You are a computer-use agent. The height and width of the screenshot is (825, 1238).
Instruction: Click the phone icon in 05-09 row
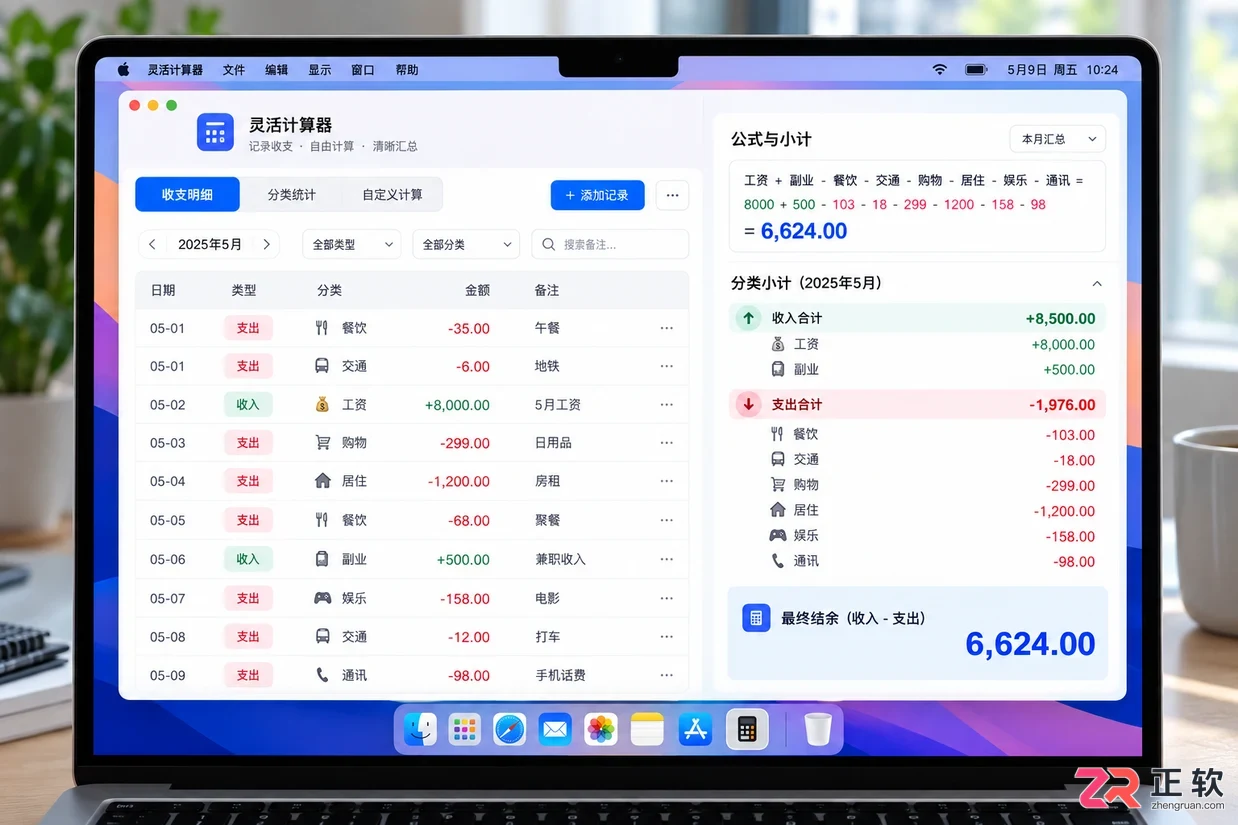coord(322,675)
